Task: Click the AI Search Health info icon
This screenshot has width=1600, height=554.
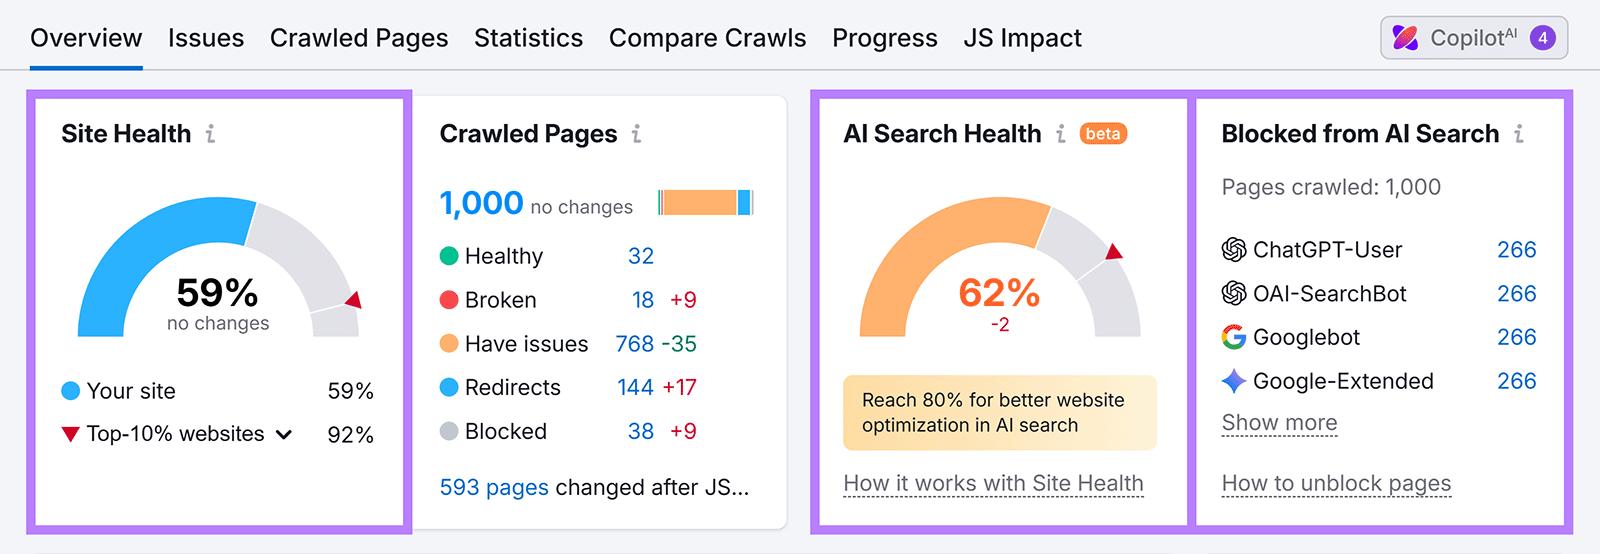Action: tap(1060, 134)
